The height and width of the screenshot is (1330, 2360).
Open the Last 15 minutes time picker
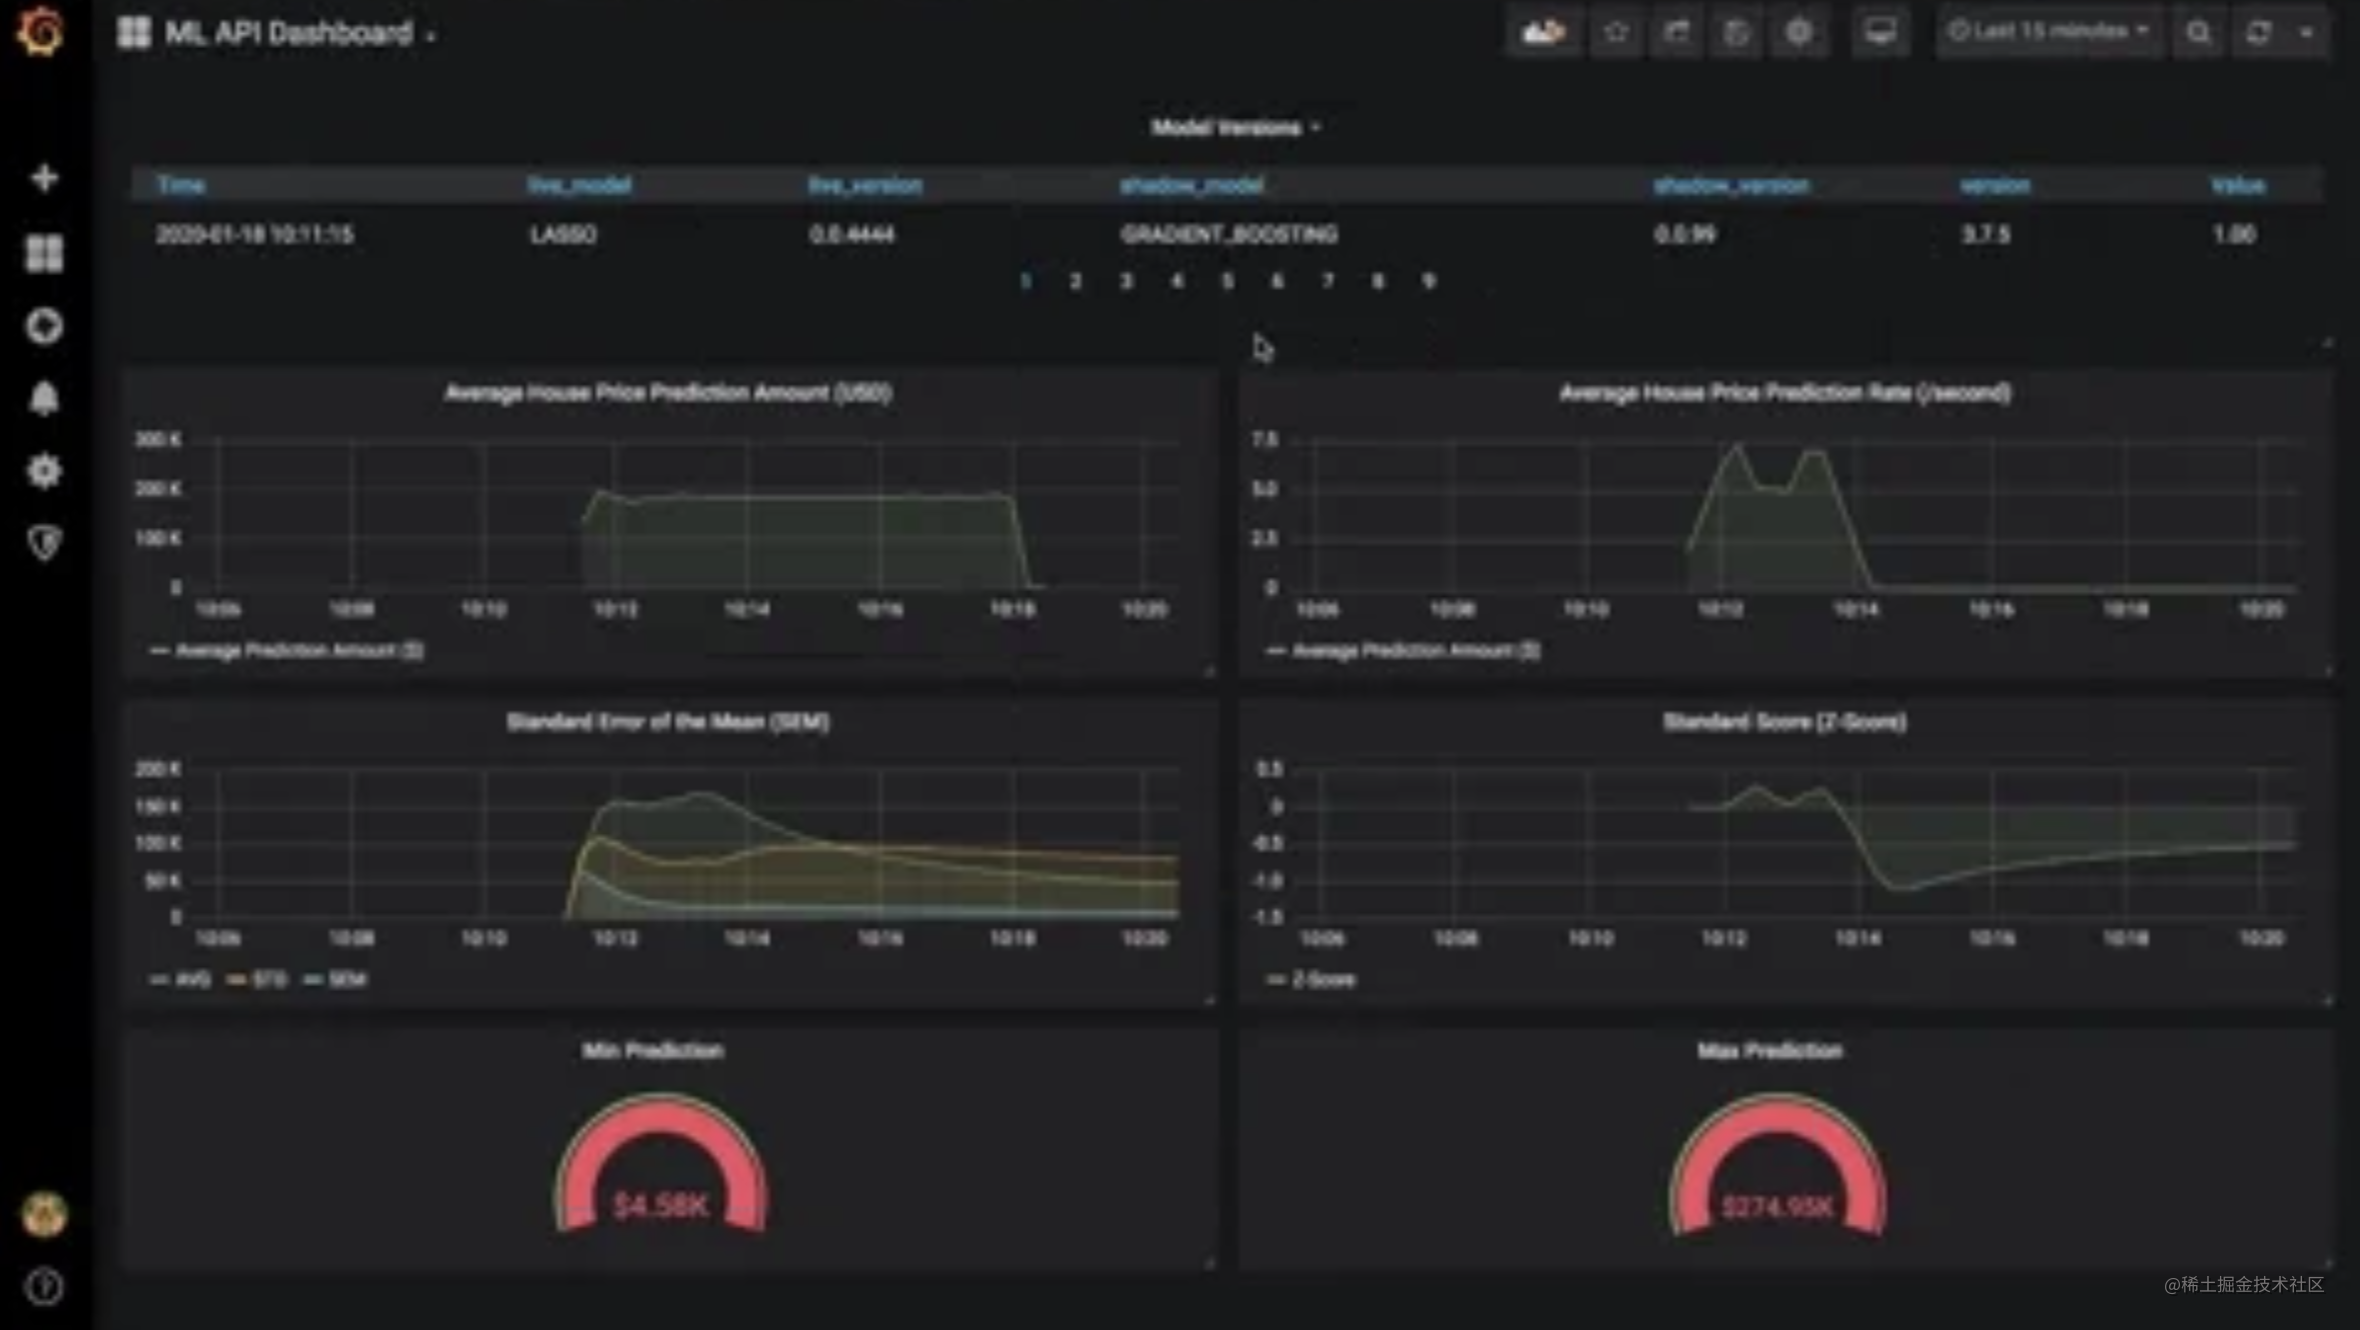pyautogui.click(x=2047, y=32)
